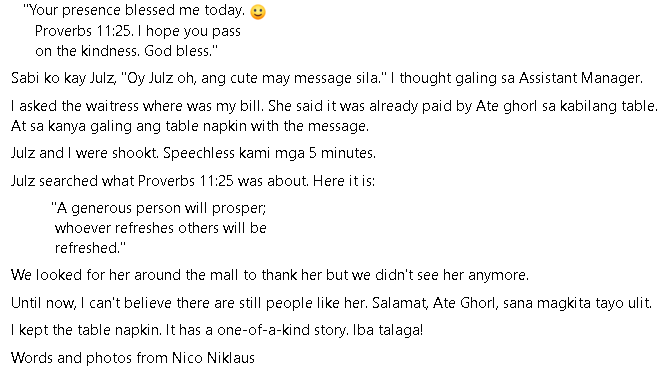Image resolution: width=669 pixels, height=373 pixels.
Task: Click the name 'Nico Niklaus' credit
Action: pos(213,358)
